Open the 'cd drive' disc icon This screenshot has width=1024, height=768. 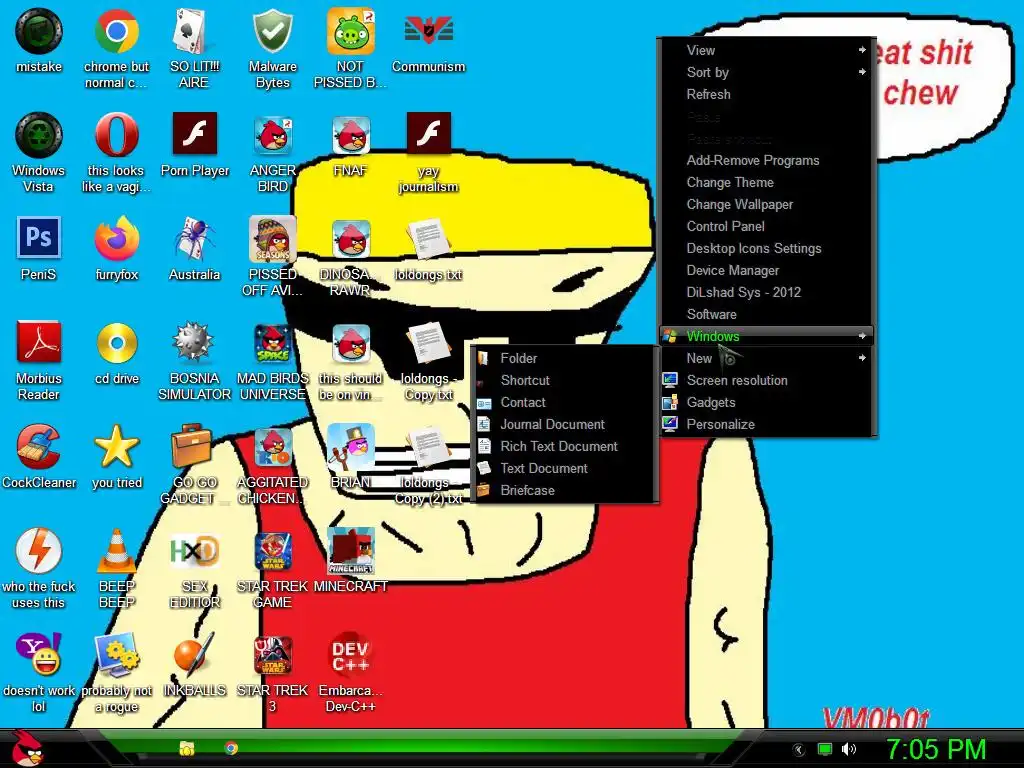pos(116,343)
